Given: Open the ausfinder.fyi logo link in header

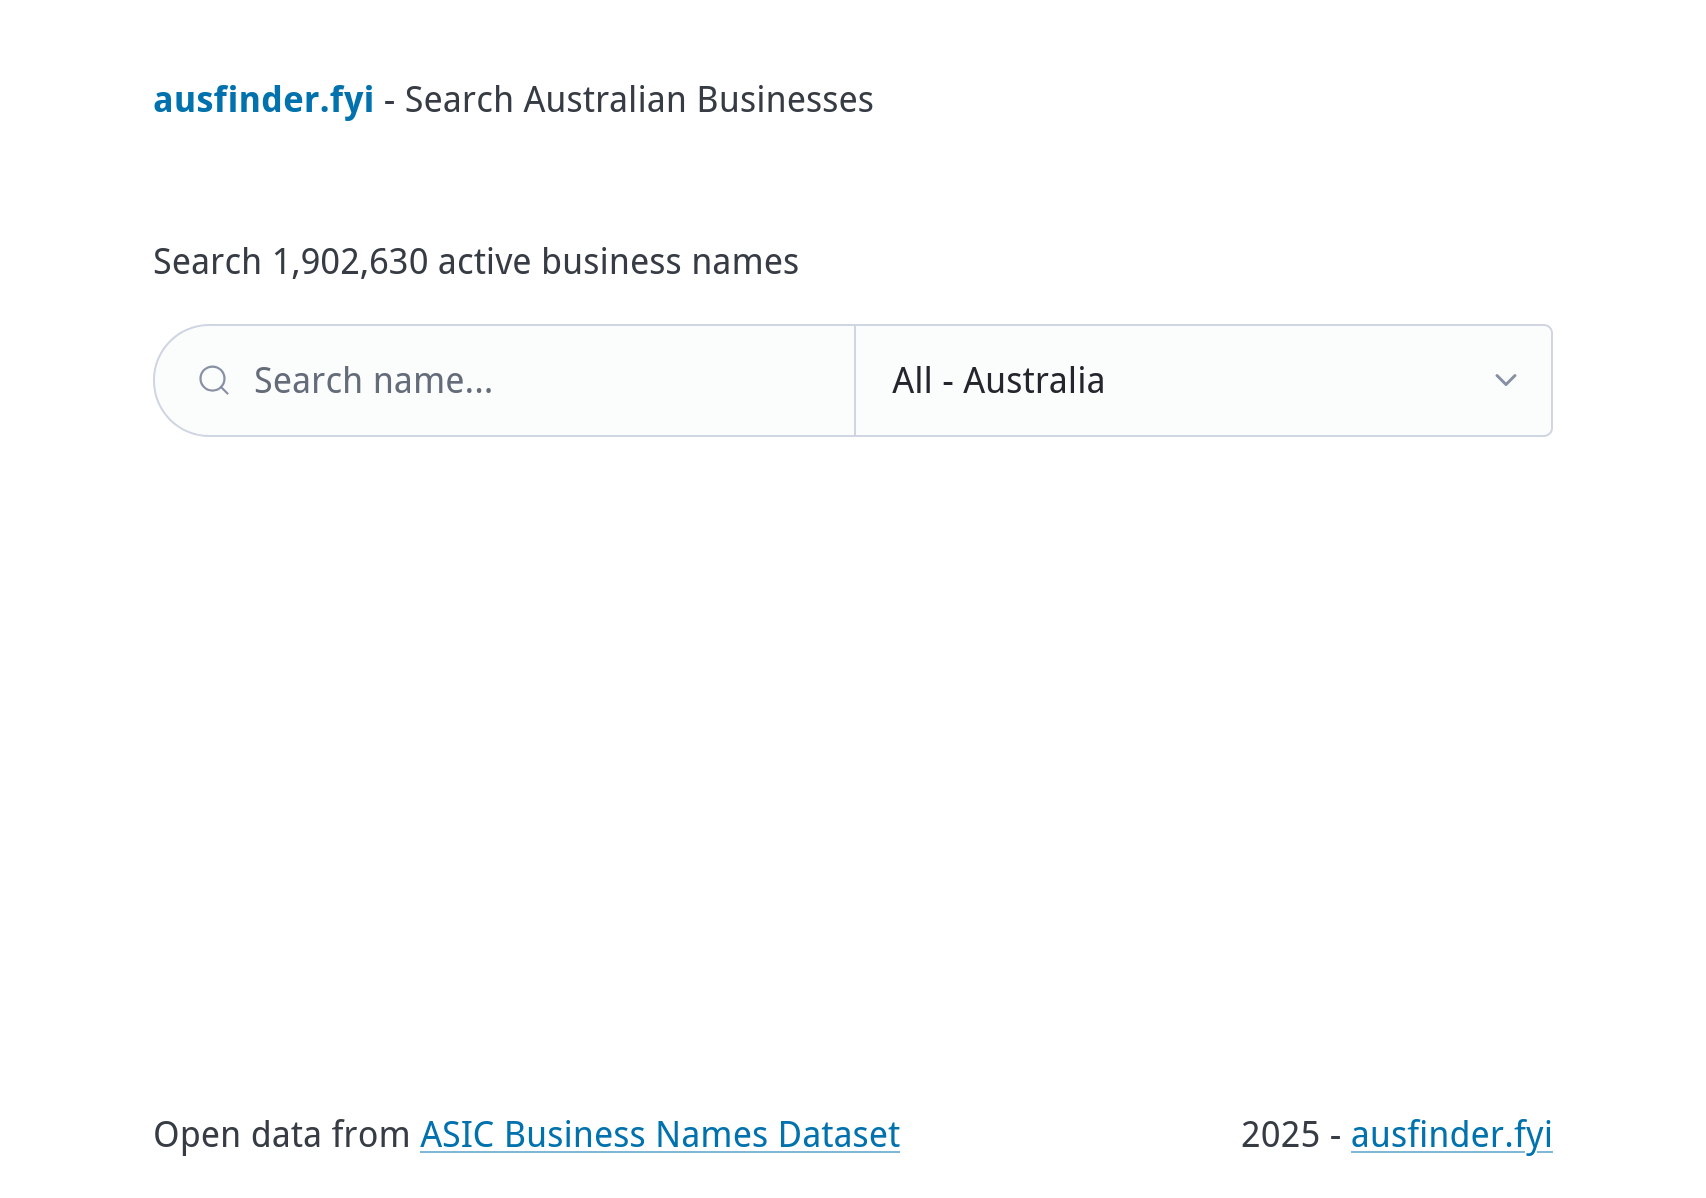Looking at the screenshot, I should tap(263, 100).
